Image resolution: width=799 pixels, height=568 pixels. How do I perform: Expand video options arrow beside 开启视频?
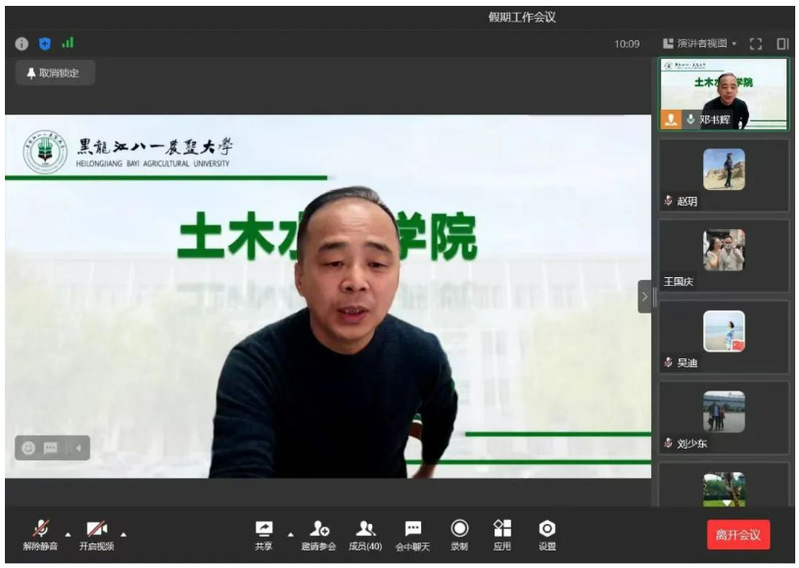point(123,533)
